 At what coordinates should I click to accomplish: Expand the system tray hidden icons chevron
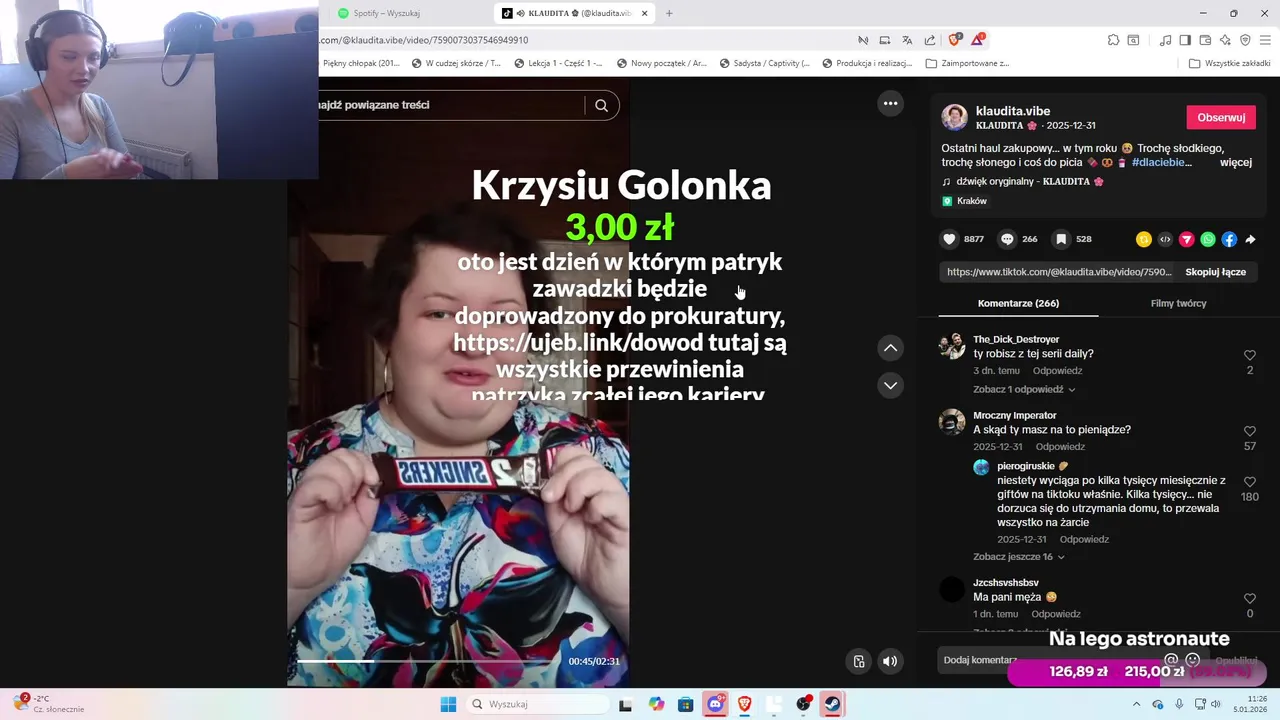1138,704
